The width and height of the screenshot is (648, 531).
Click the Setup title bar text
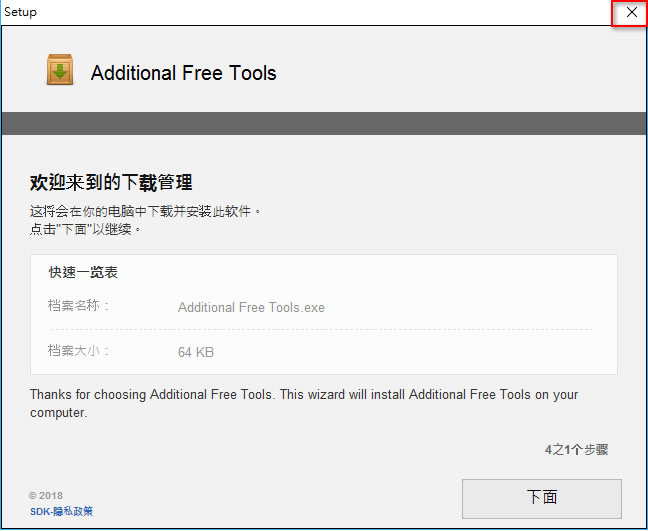pos(20,12)
